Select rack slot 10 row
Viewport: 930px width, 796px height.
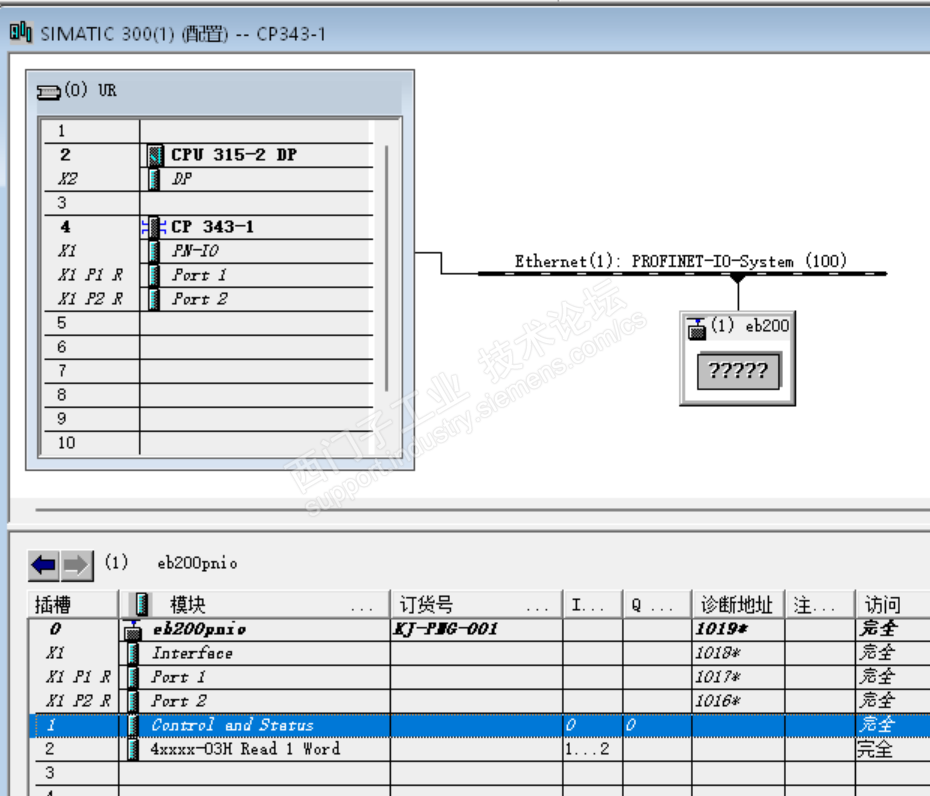tap(208, 443)
